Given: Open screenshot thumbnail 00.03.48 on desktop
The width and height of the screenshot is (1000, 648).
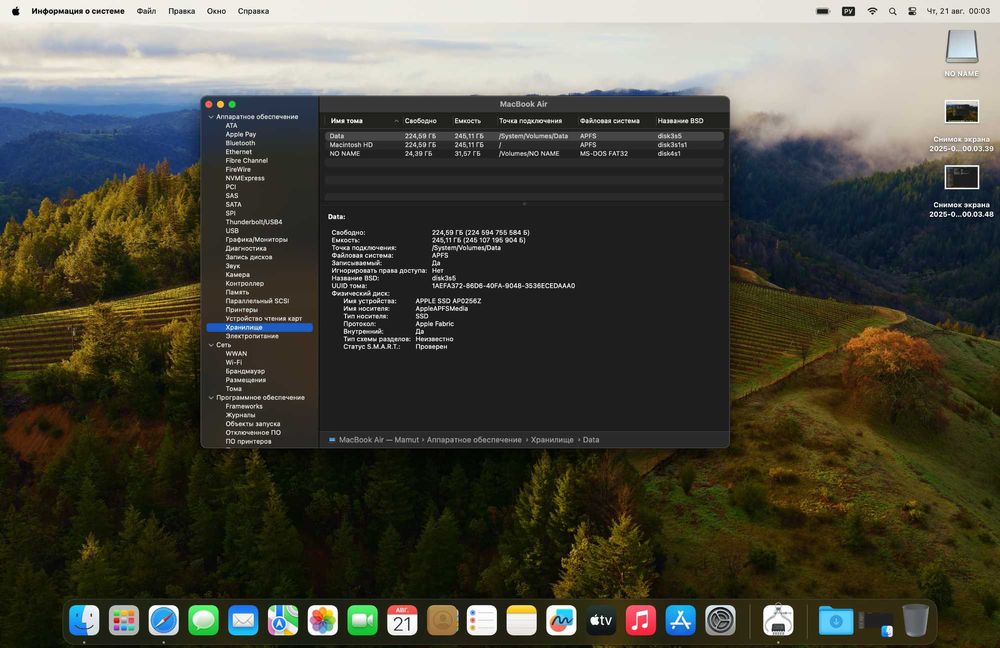Looking at the screenshot, I should [x=961, y=177].
